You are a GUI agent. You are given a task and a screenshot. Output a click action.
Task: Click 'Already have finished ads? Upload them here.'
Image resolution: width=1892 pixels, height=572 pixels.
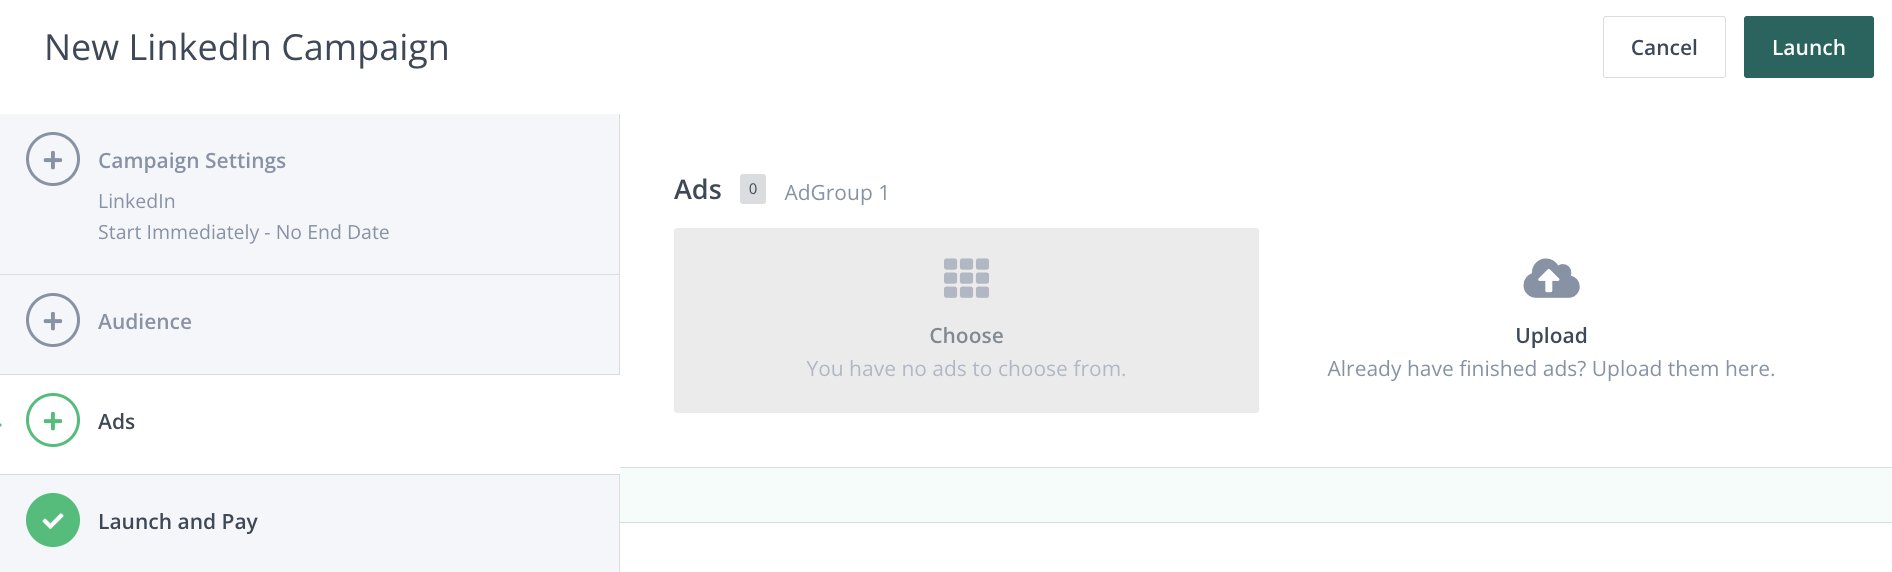pos(1551,368)
